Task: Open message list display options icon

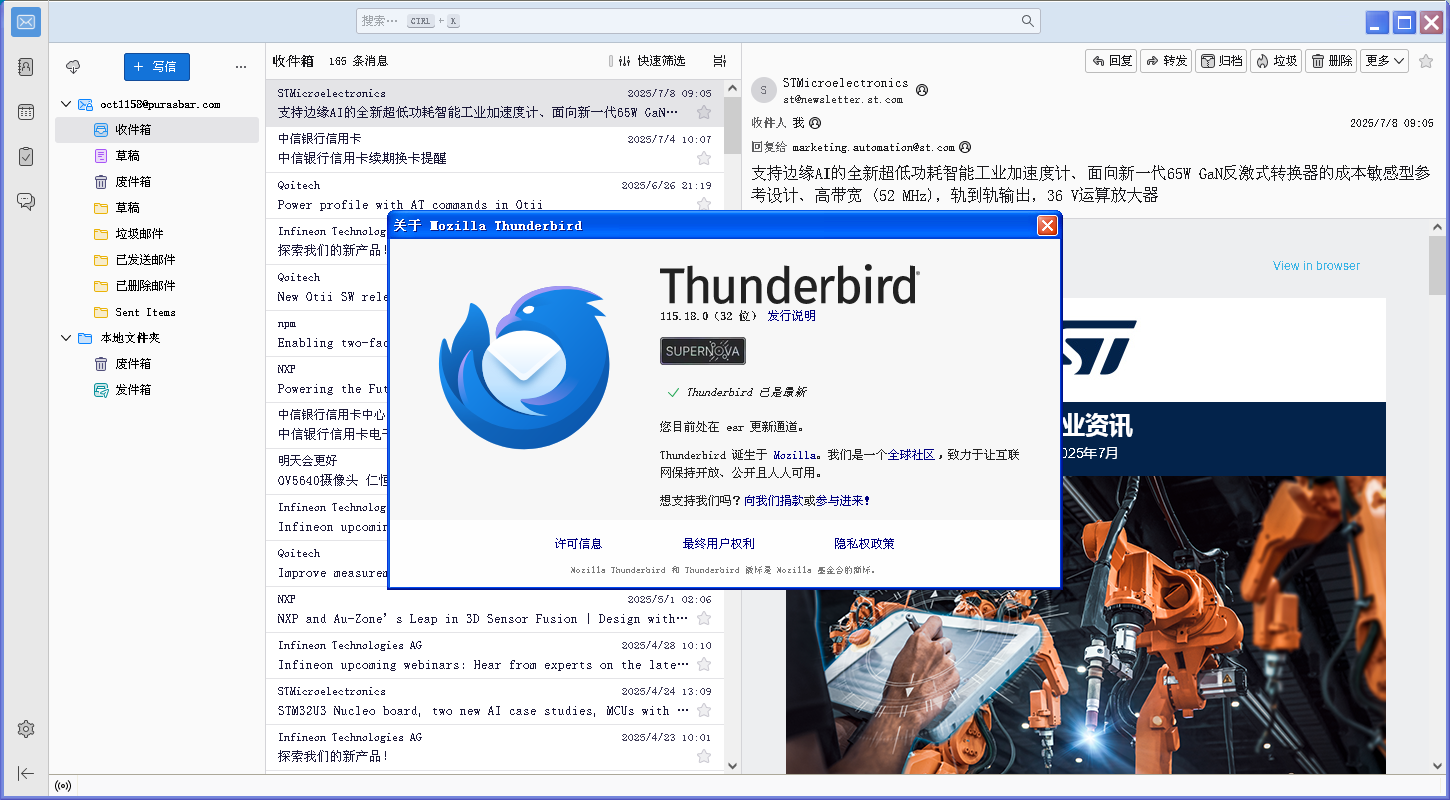Action: coord(720,61)
